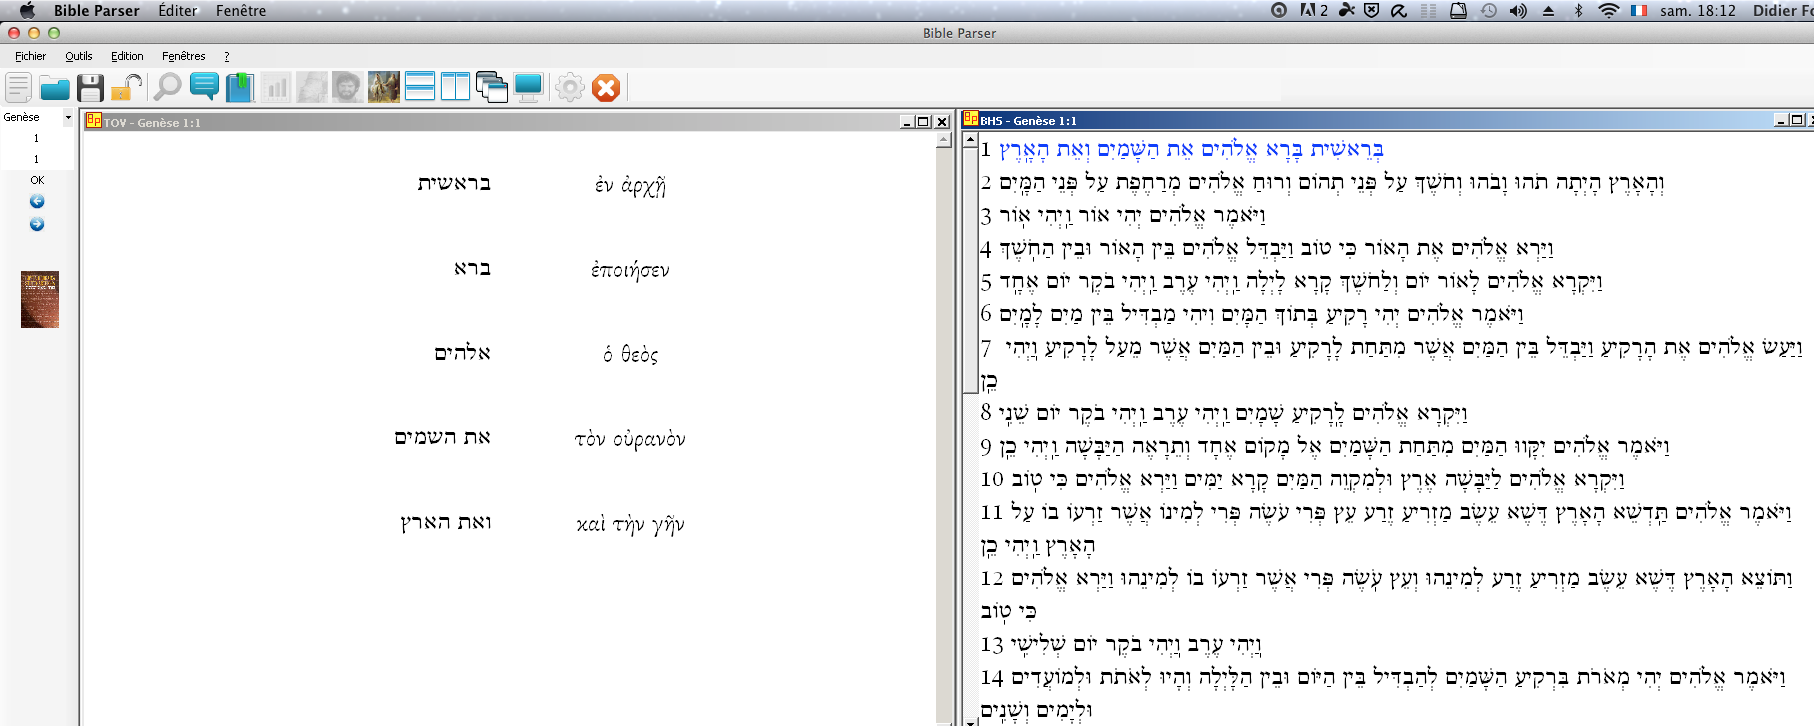Cascade windows with the overlapping windows icon
This screenshot has width=1814, height=726.
tap(492, 88)
